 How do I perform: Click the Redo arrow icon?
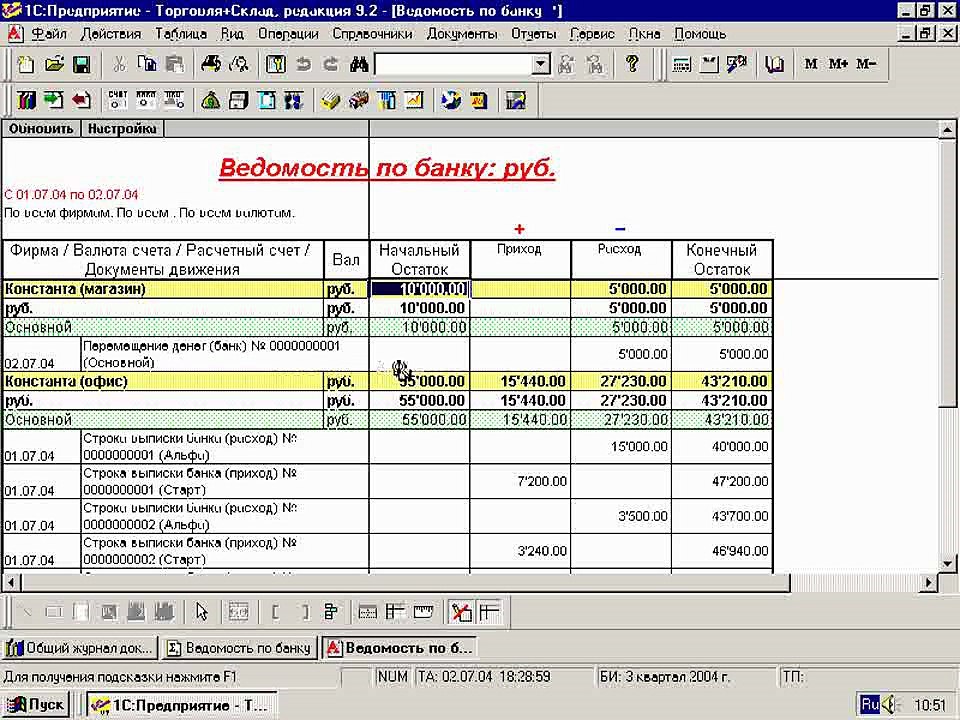[331, 64]
